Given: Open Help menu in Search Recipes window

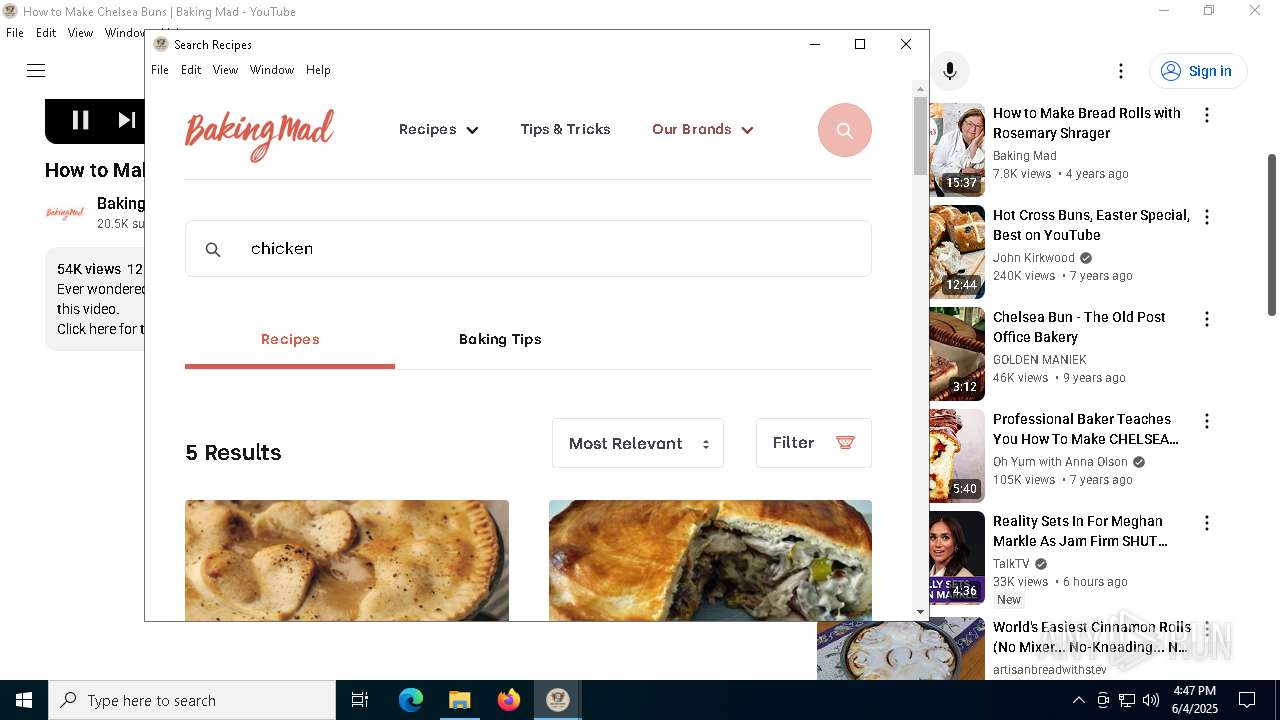Looking at the screenshot, I should click(318, 70).
